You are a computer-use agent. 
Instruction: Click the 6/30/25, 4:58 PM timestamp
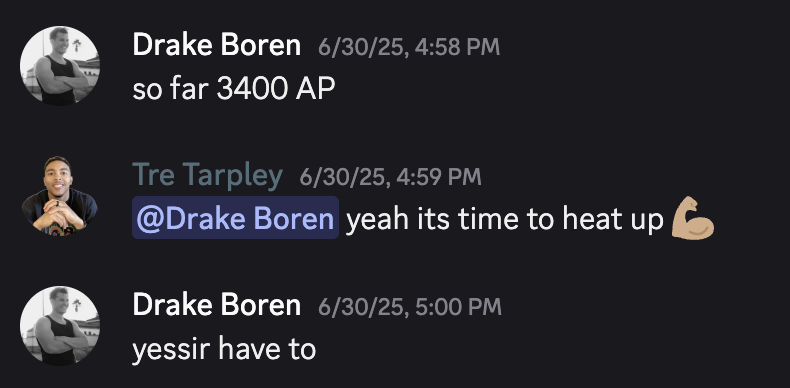pyautogui.click(x=409, y=47)
